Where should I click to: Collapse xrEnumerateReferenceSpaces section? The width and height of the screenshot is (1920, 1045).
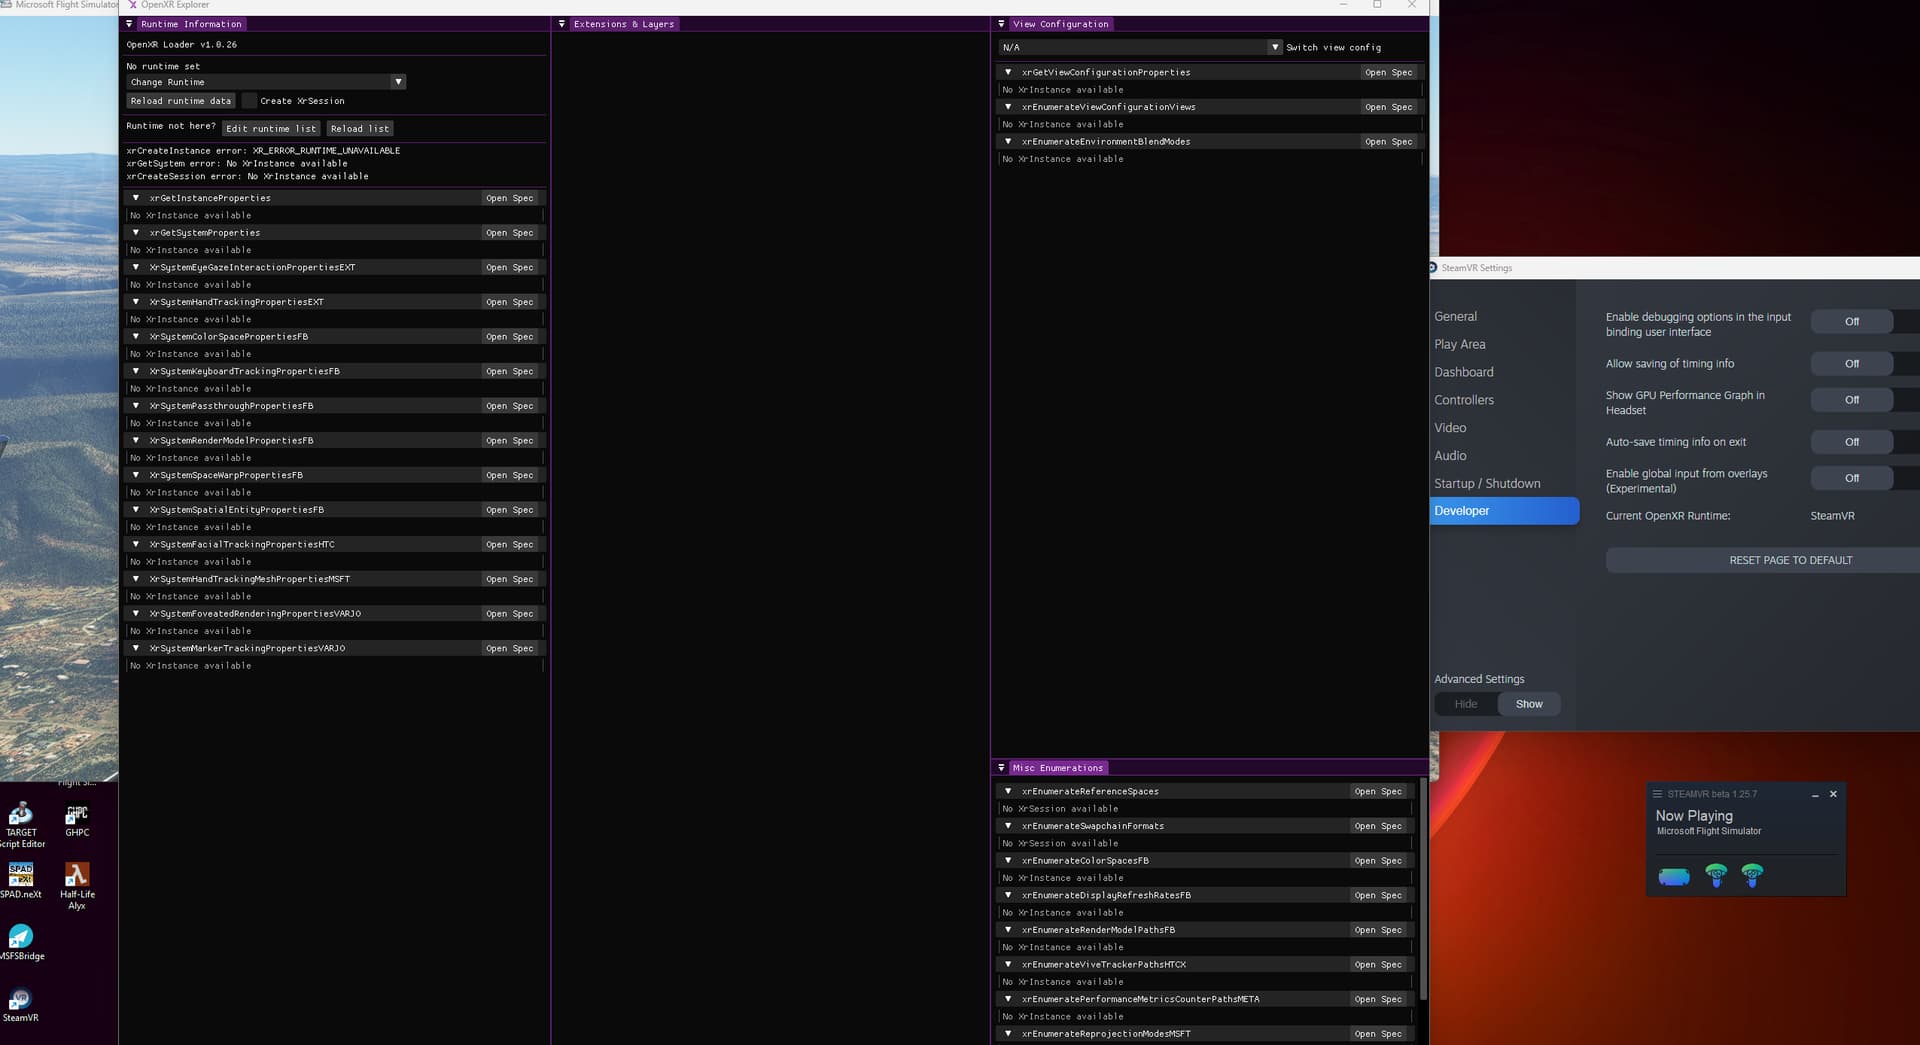click(x=1008, y=791)
